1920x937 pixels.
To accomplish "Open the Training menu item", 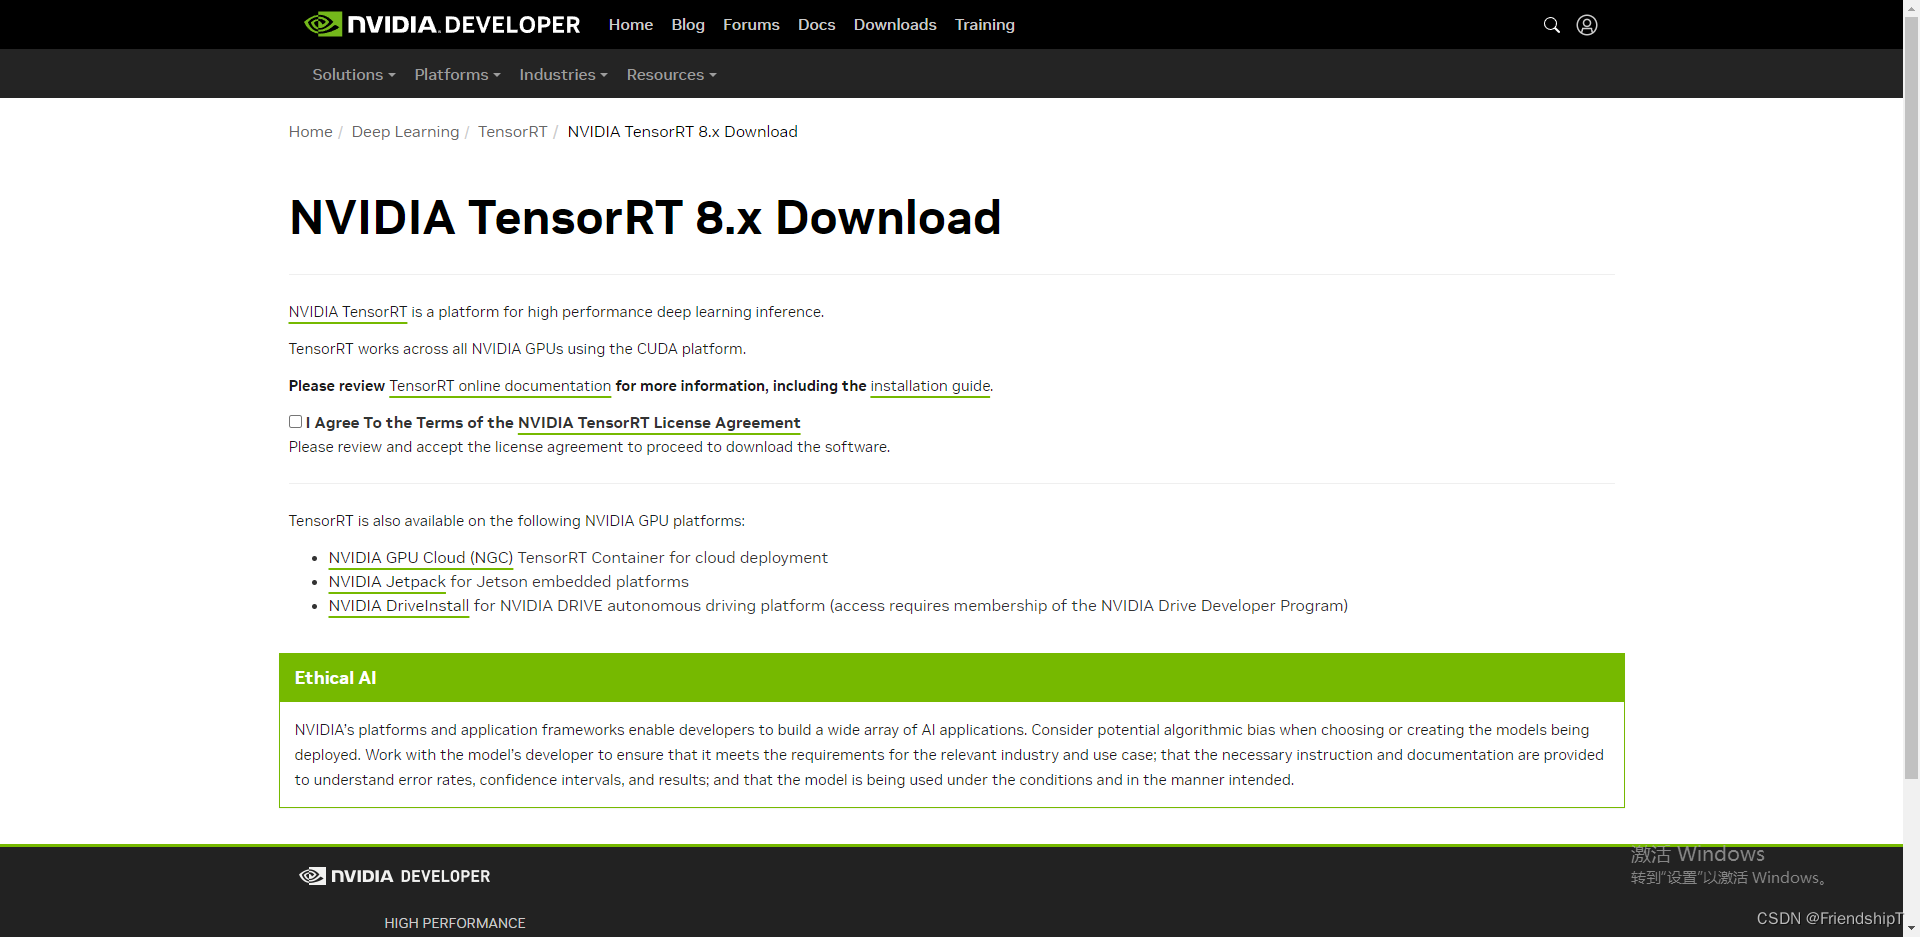I will (x=985, y=25).
